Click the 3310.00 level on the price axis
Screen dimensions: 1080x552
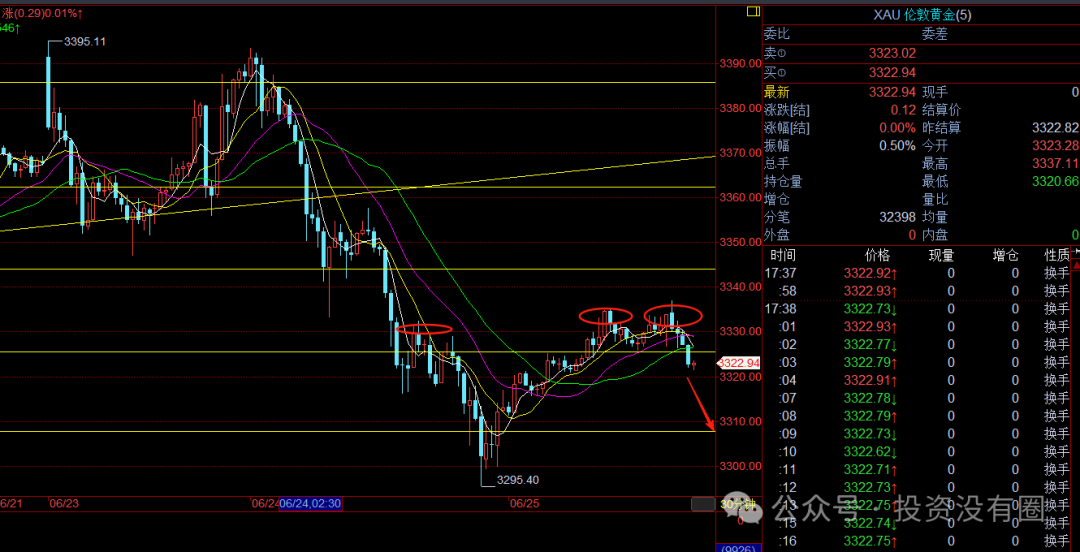point(739,422)
